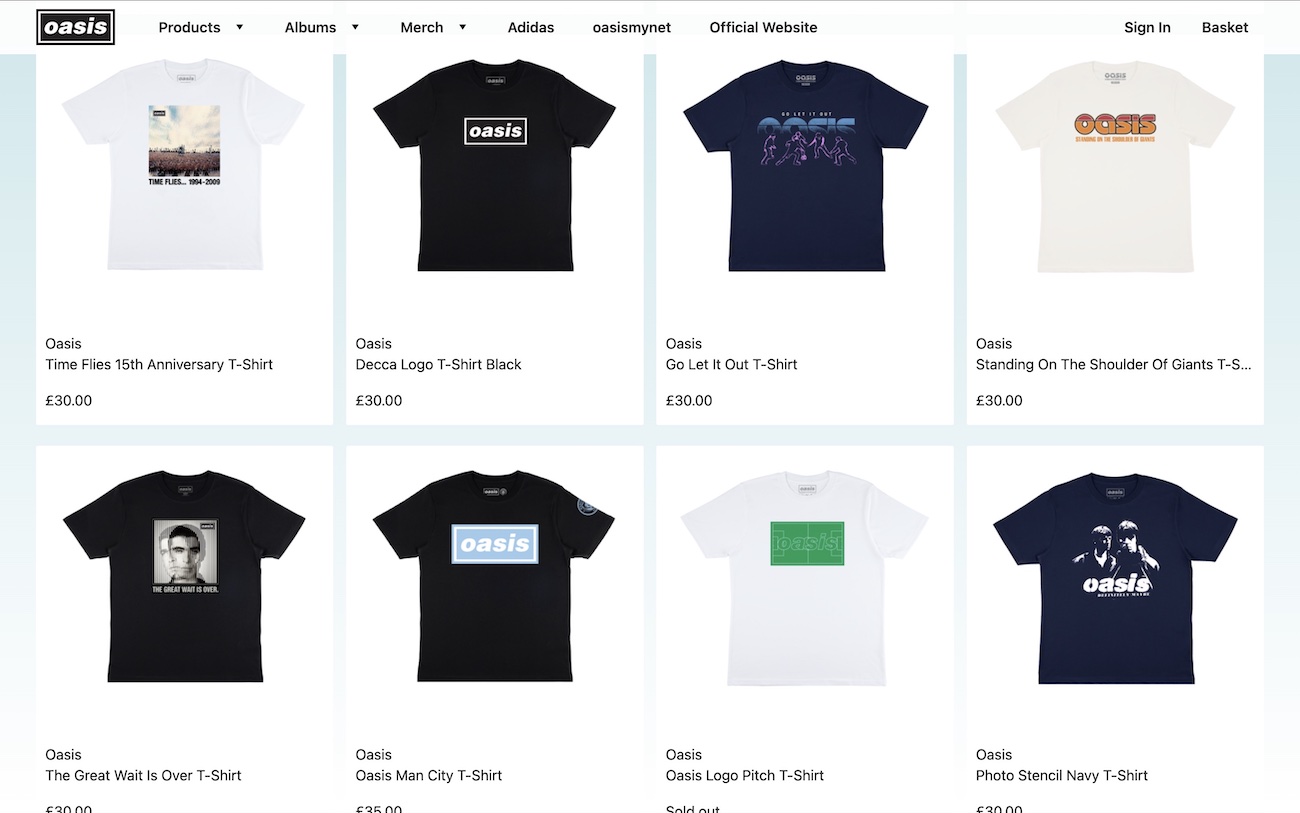Open the Adidas menu item
The height and width of the screenshot is (813, 1300).
pos(531,27)
